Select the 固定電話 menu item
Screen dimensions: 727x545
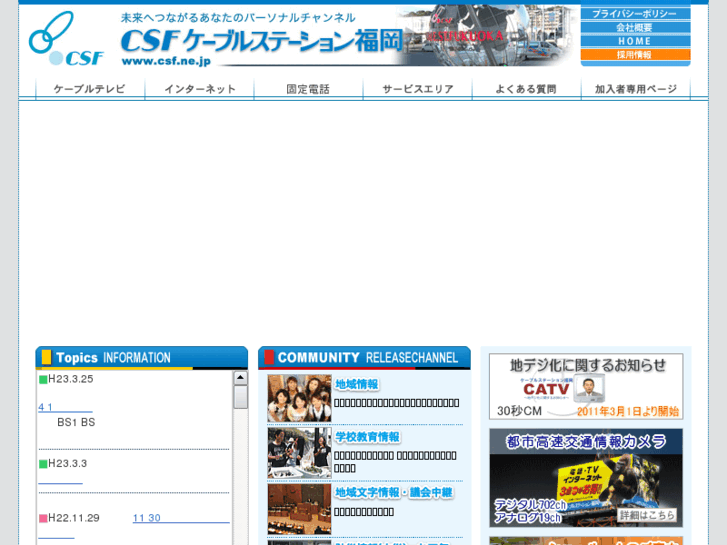tap(308, 89)
